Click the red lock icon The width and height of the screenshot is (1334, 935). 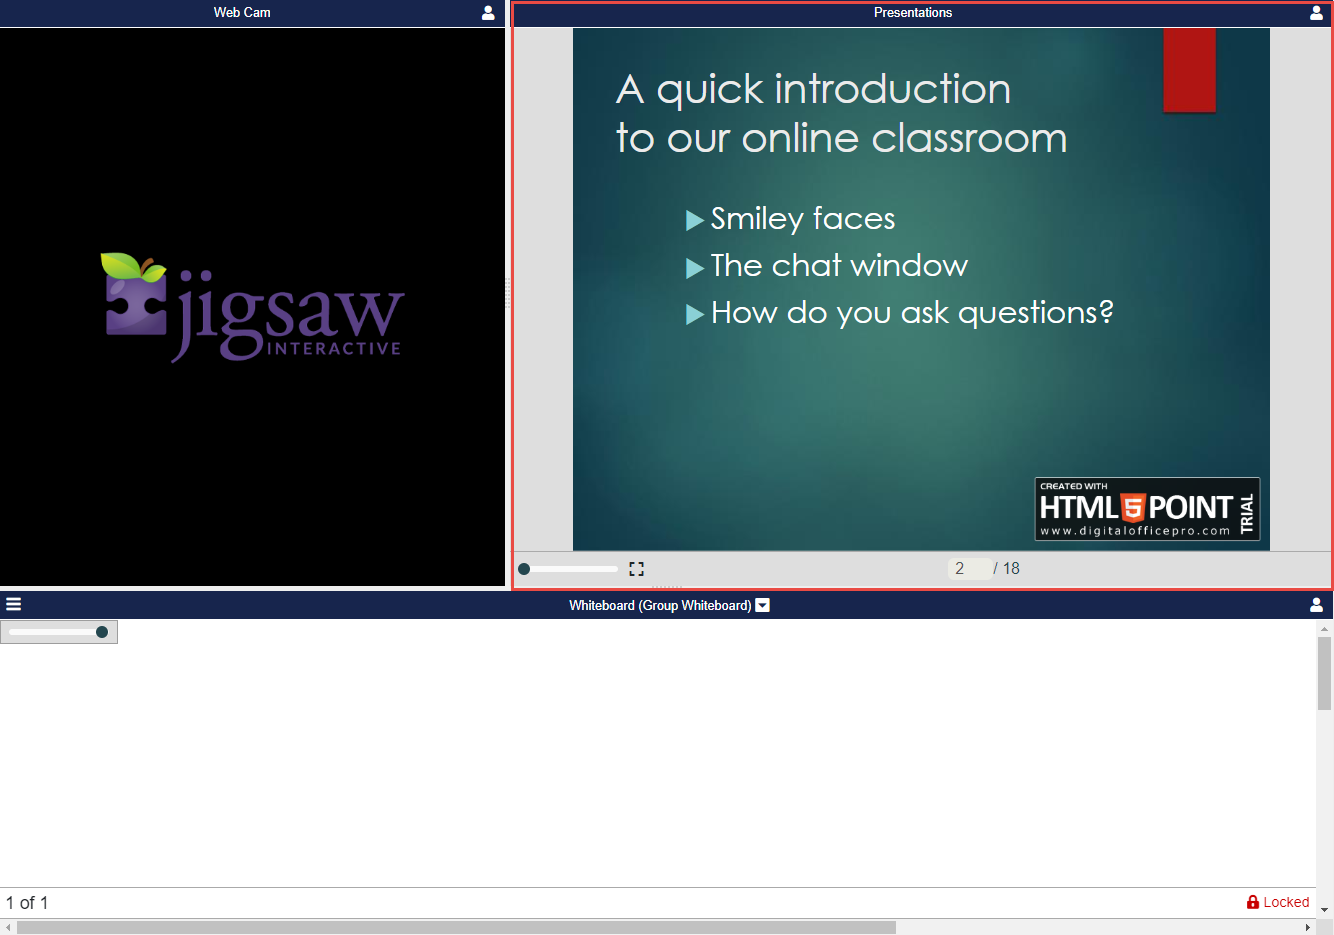point(1252,902)
